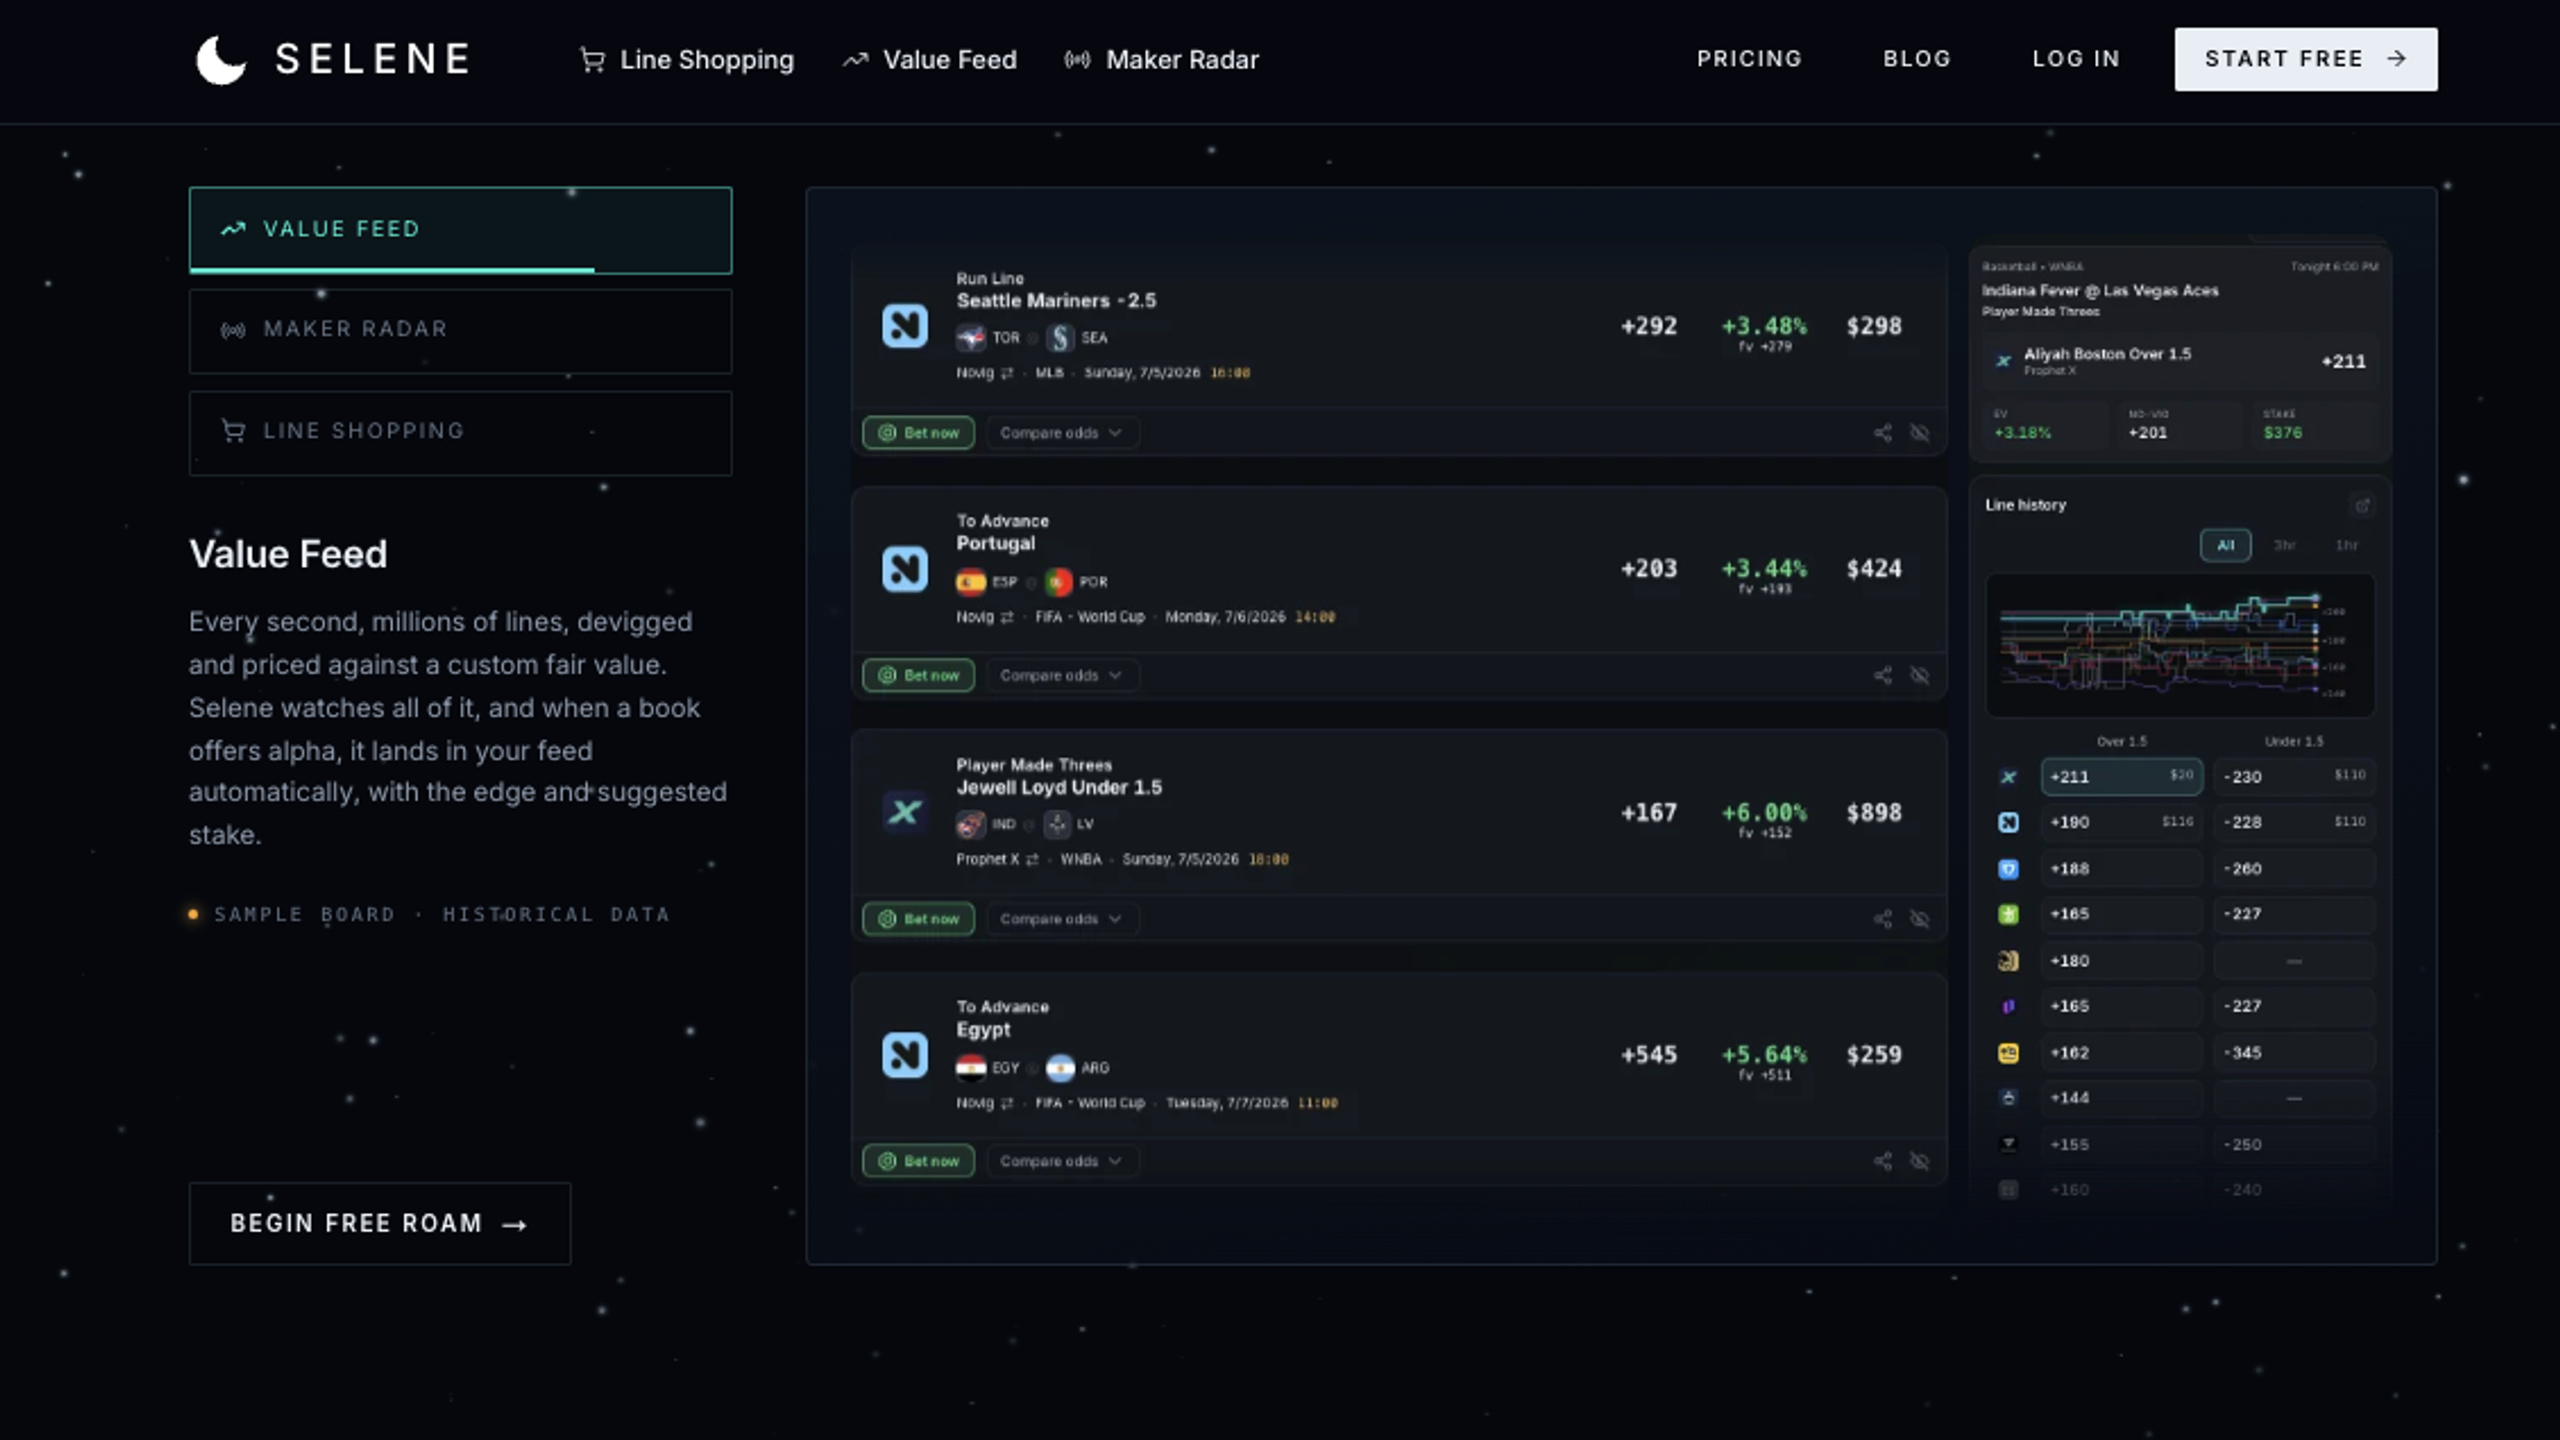
Task: Click sportsbook icon in the +144 row
Action: (2008, 1098)
